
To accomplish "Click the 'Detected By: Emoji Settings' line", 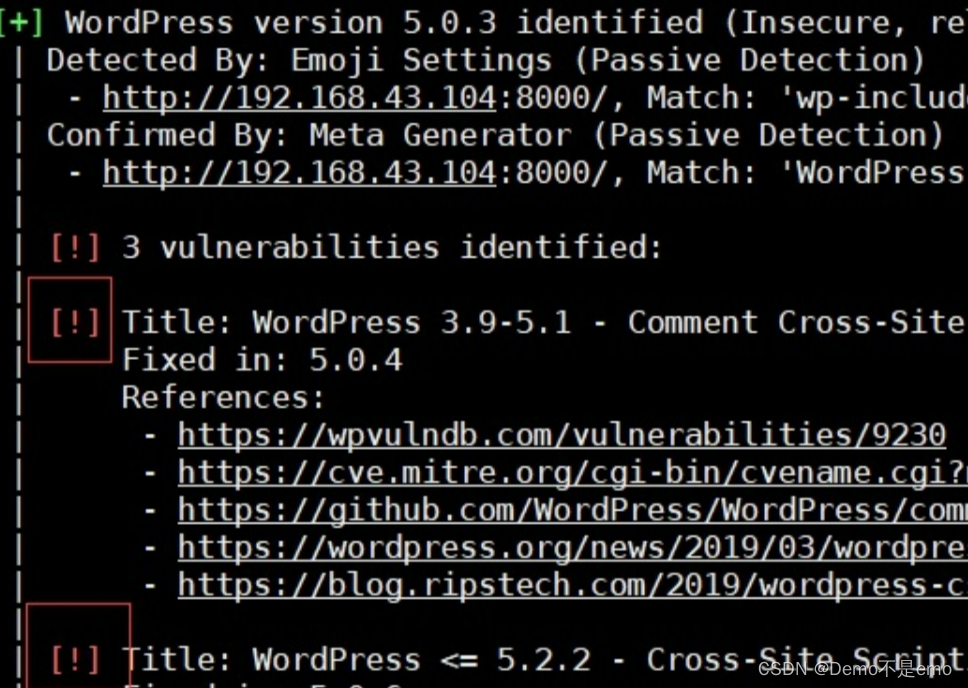I will tap(485, 60).
